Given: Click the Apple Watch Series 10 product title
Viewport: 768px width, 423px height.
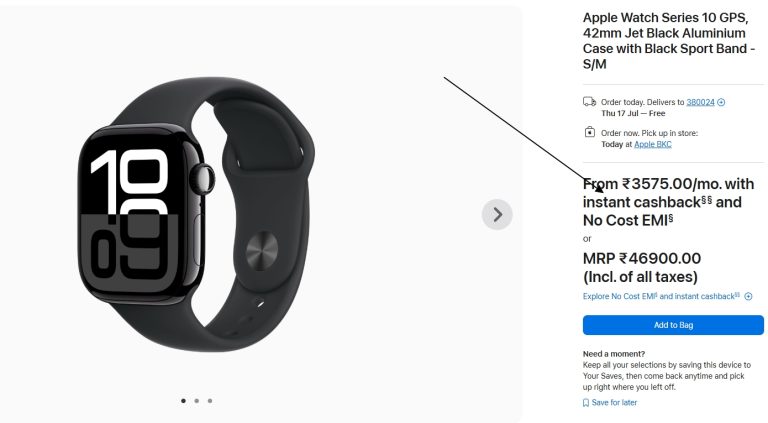Looking at the screenshot, I should tap(669, 41).
